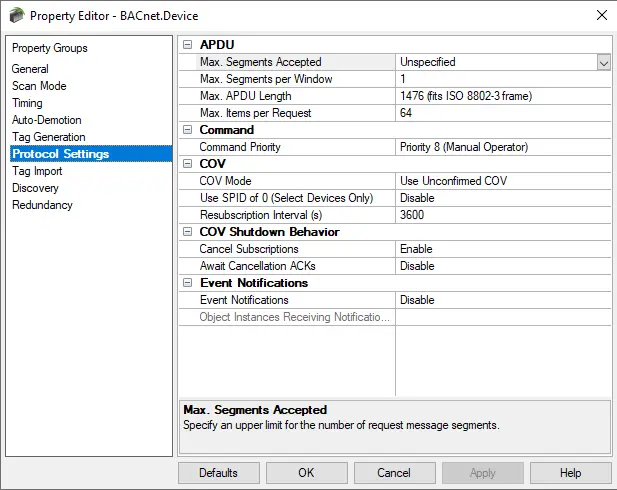
Task: Select the Command Priority property label
Action: 240,147
